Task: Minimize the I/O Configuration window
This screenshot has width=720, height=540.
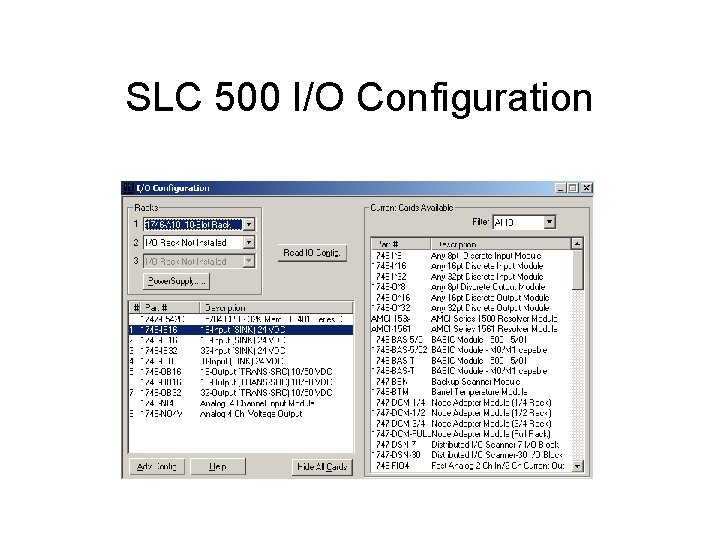Action: [x=561, y=188]
